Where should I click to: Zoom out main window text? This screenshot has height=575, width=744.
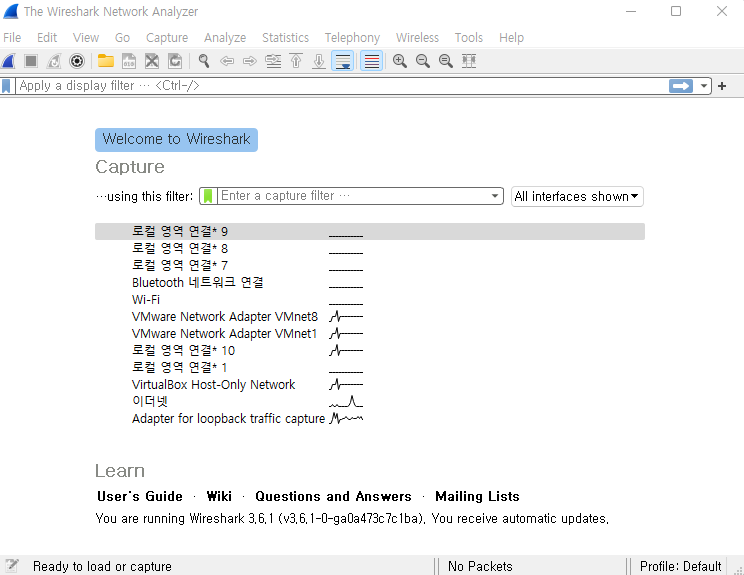(423, 61)
